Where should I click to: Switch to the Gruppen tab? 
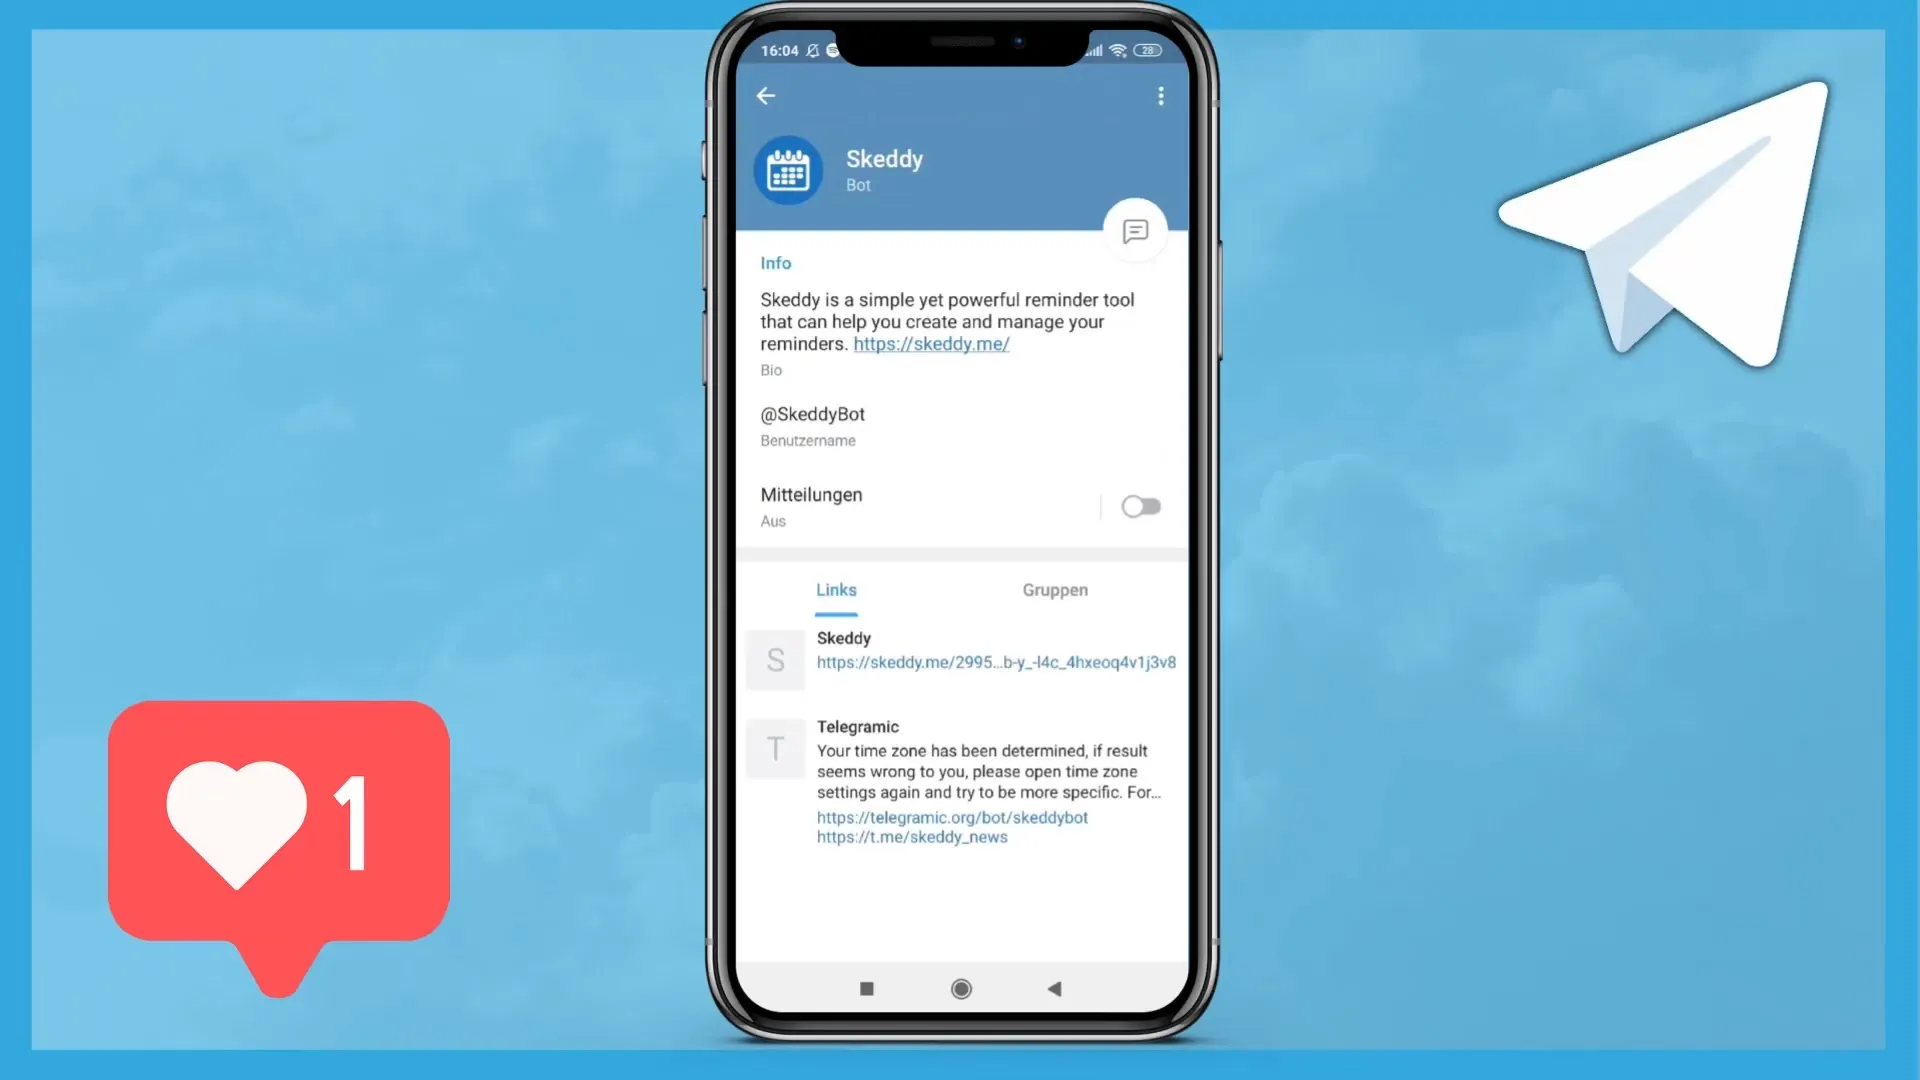point(1055,589)
